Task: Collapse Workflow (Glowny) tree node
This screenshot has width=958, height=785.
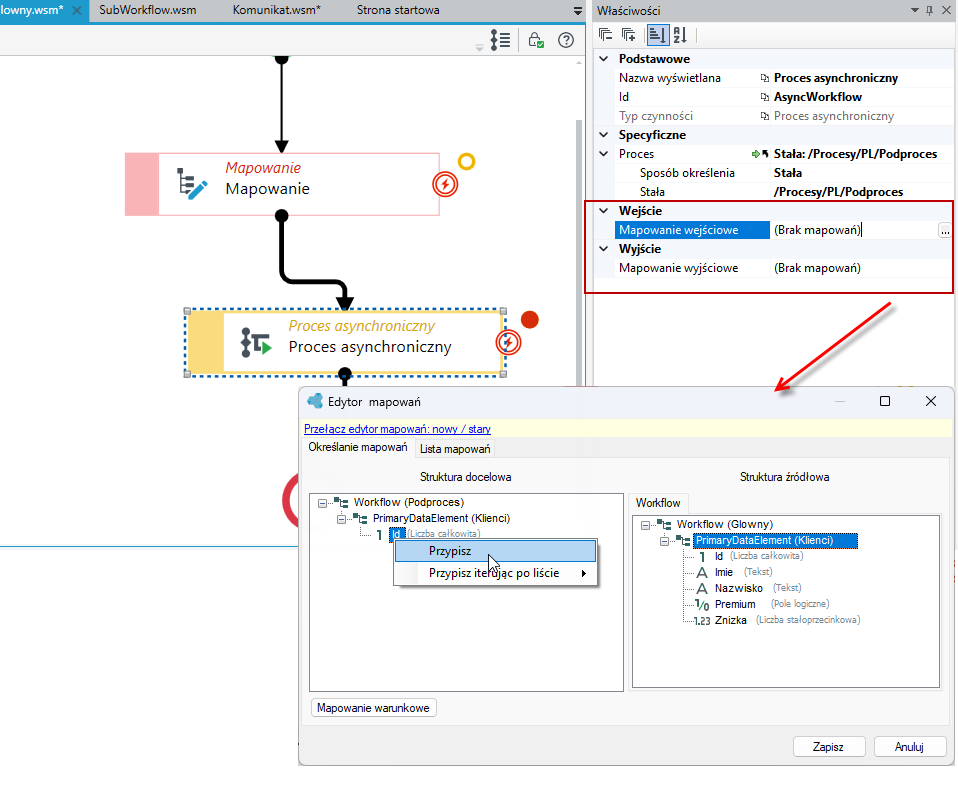Action: [x=645, y=525]
